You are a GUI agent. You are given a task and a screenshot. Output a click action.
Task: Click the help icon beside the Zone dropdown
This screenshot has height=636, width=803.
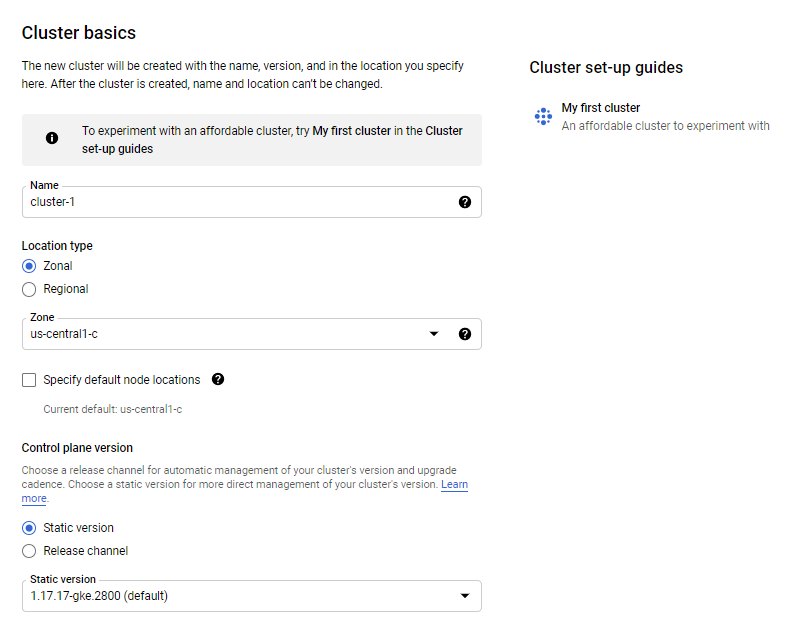(465, 334)
